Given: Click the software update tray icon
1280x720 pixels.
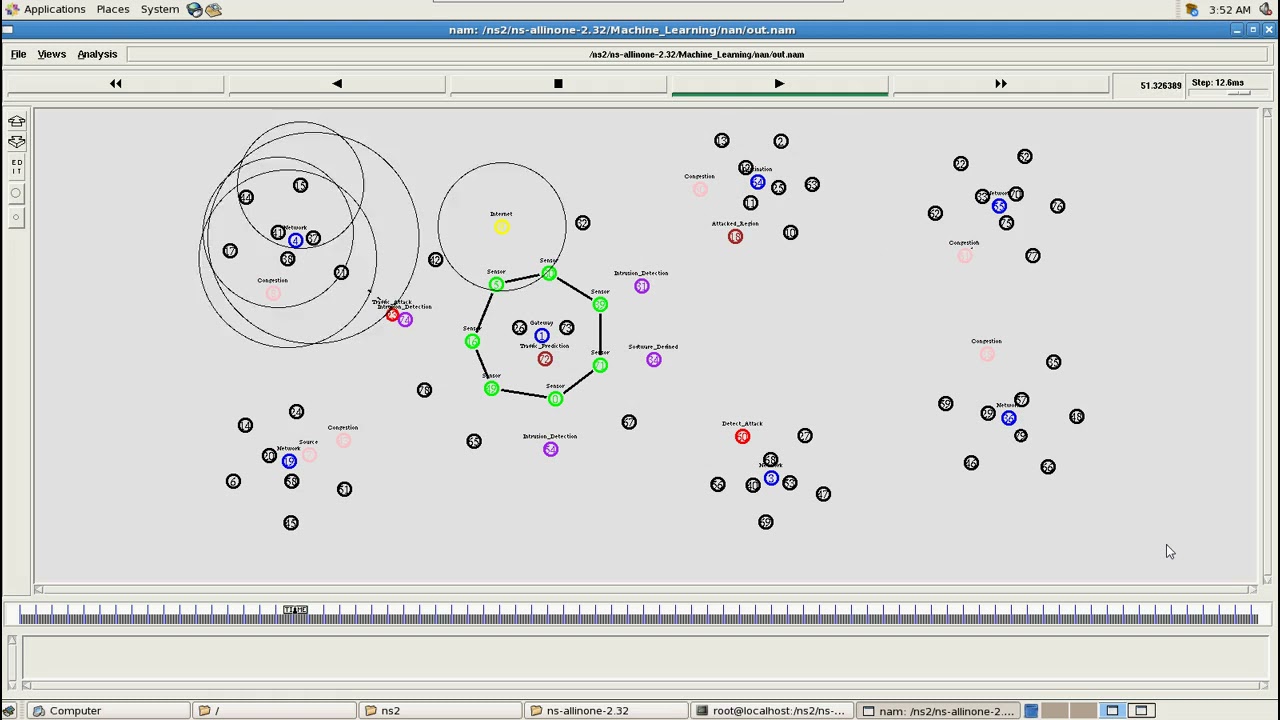Looking at the screenshot, I should click(x=1192, y=9).
